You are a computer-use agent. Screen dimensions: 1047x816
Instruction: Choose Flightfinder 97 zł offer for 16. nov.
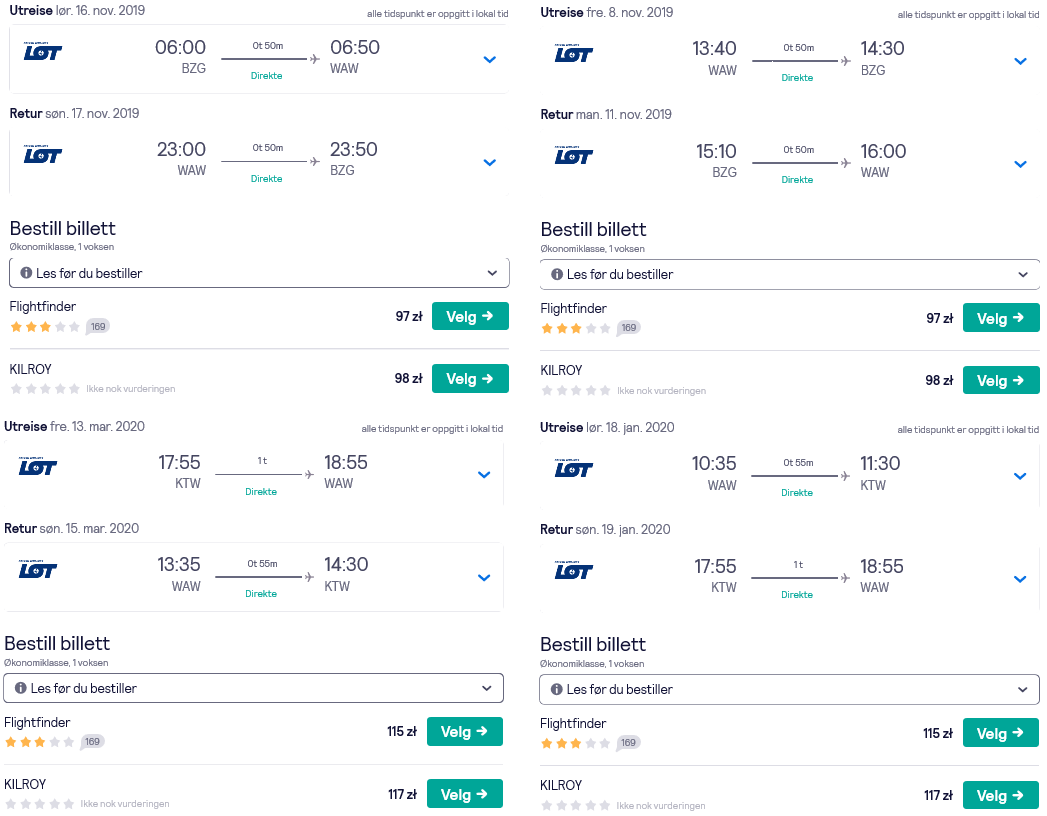click(470, 316)
